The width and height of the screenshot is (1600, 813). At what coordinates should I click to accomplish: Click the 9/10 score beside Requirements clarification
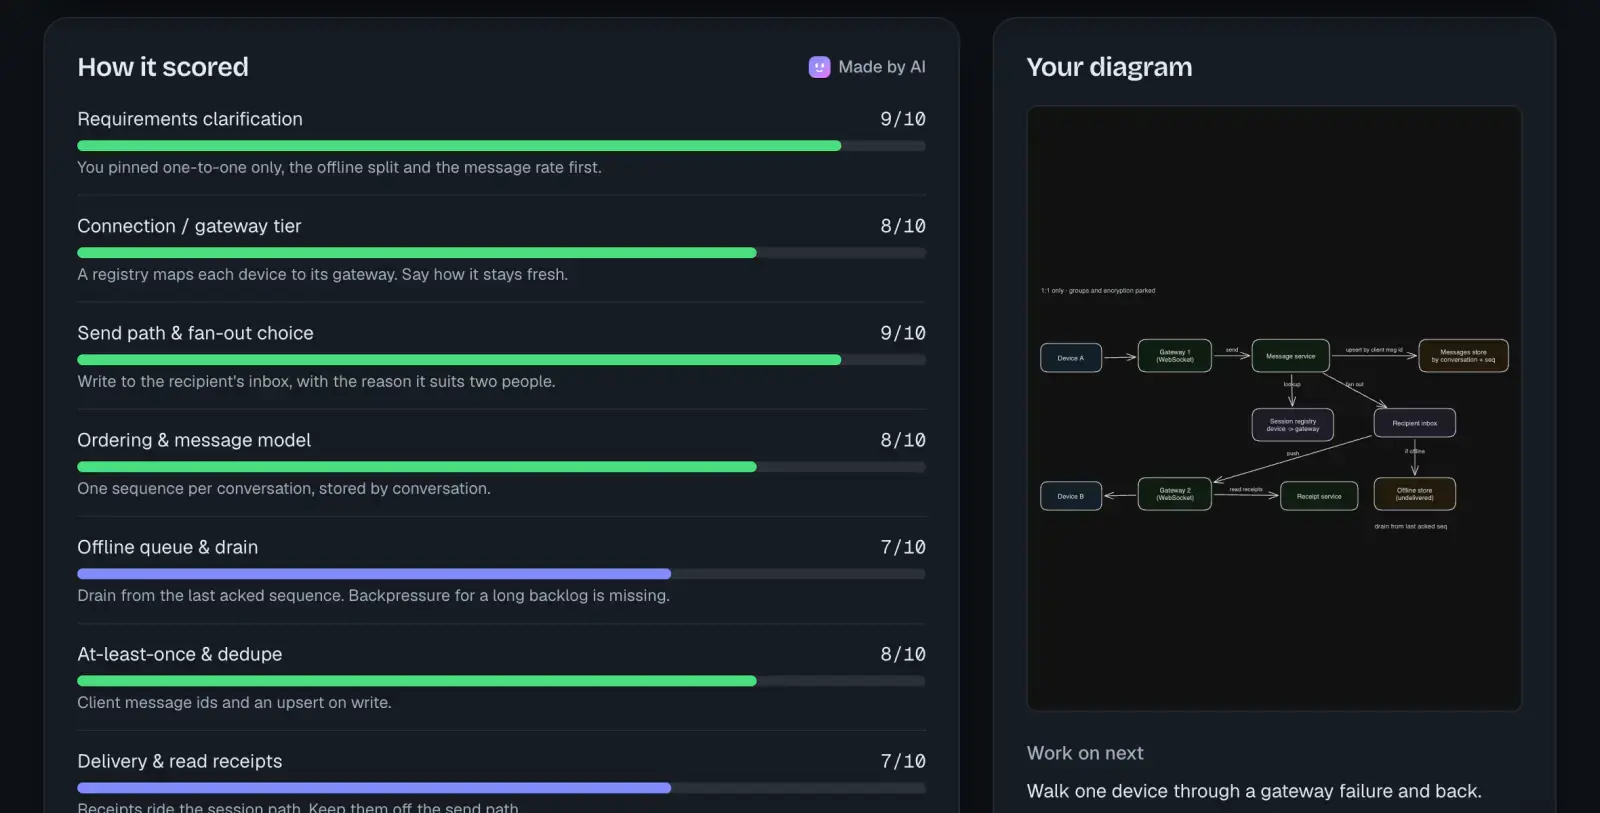click(903, 119)
